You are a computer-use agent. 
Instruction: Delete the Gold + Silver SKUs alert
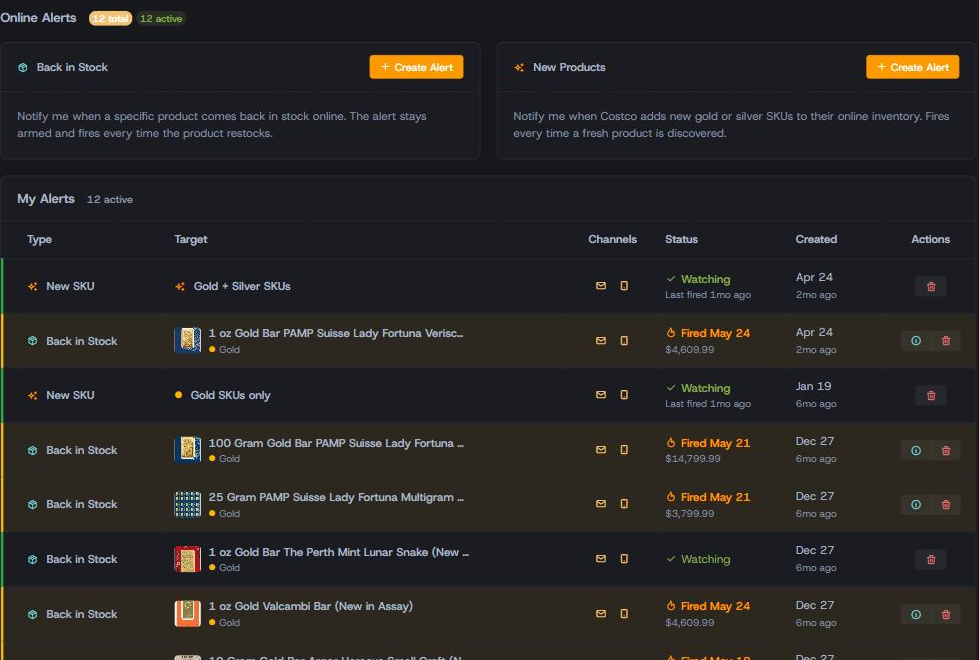(931, 287)
